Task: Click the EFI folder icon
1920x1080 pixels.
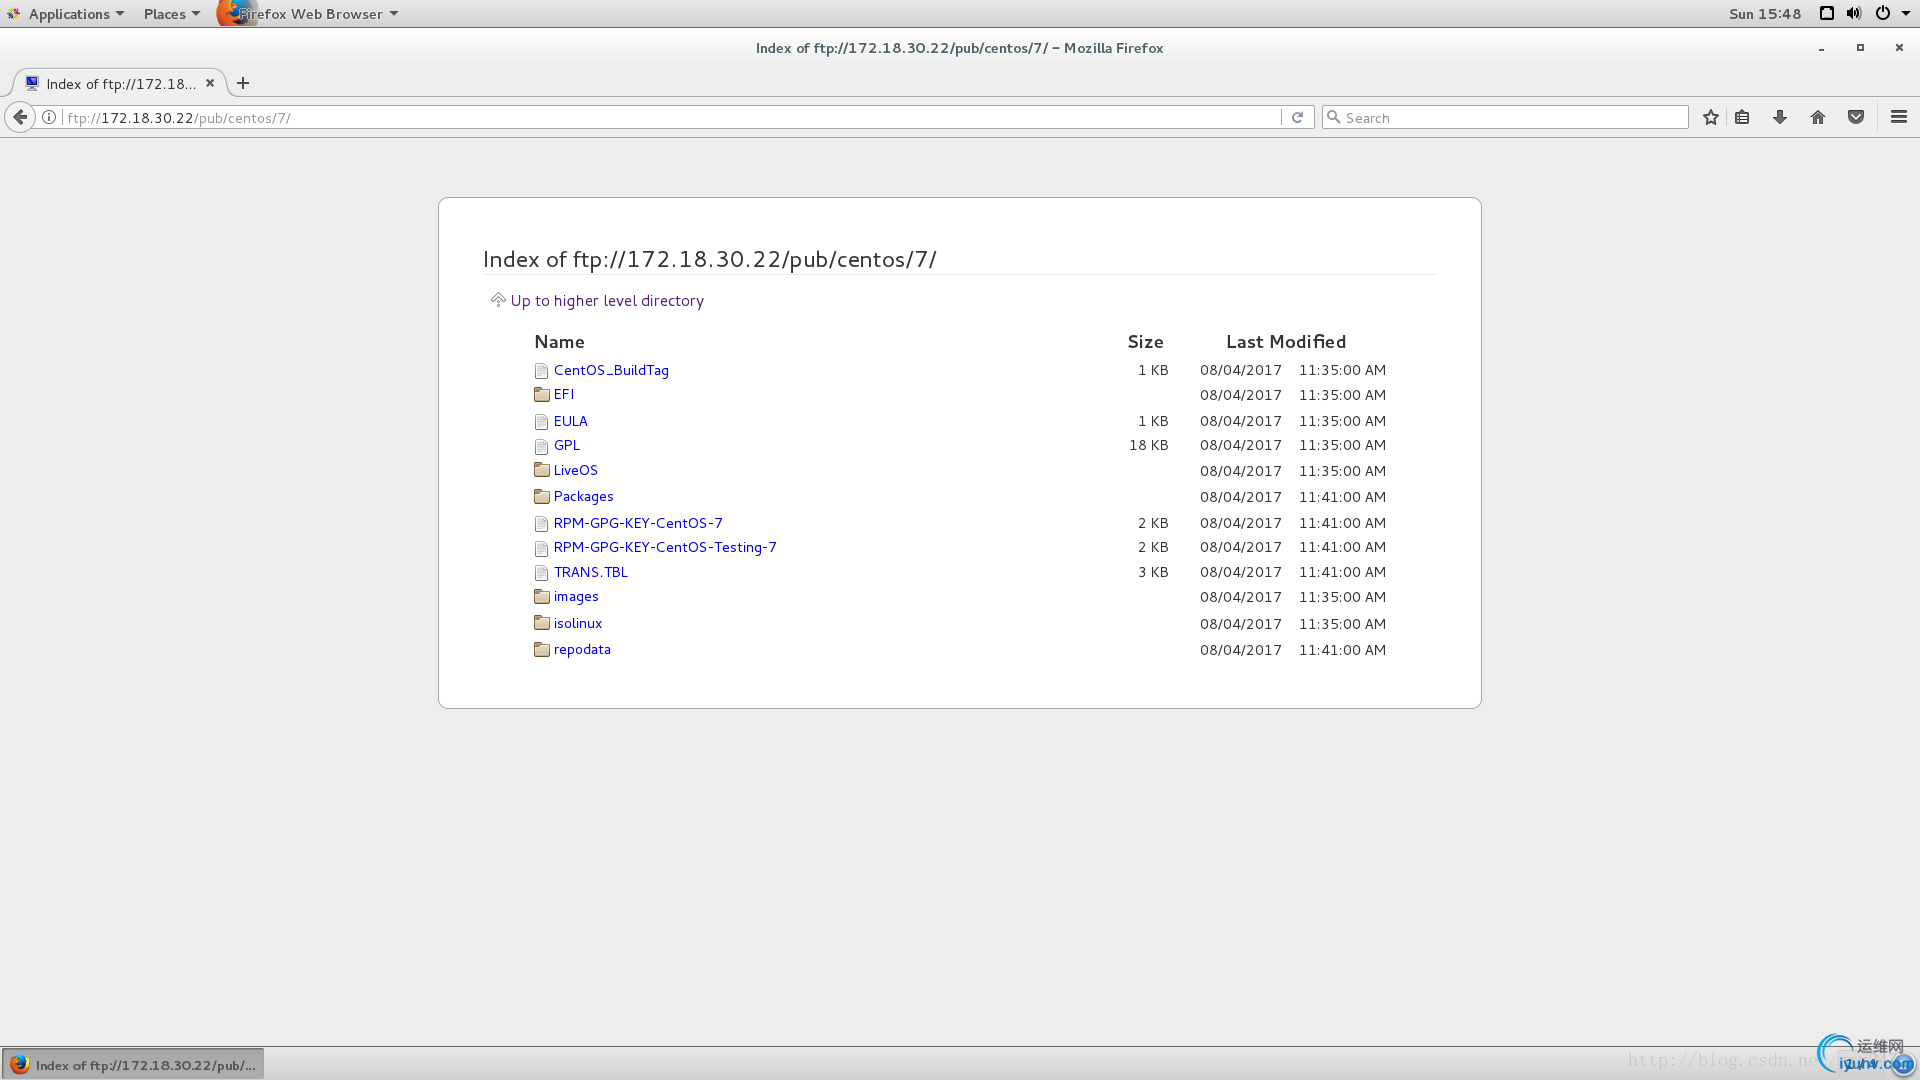Action: (541, 395)
